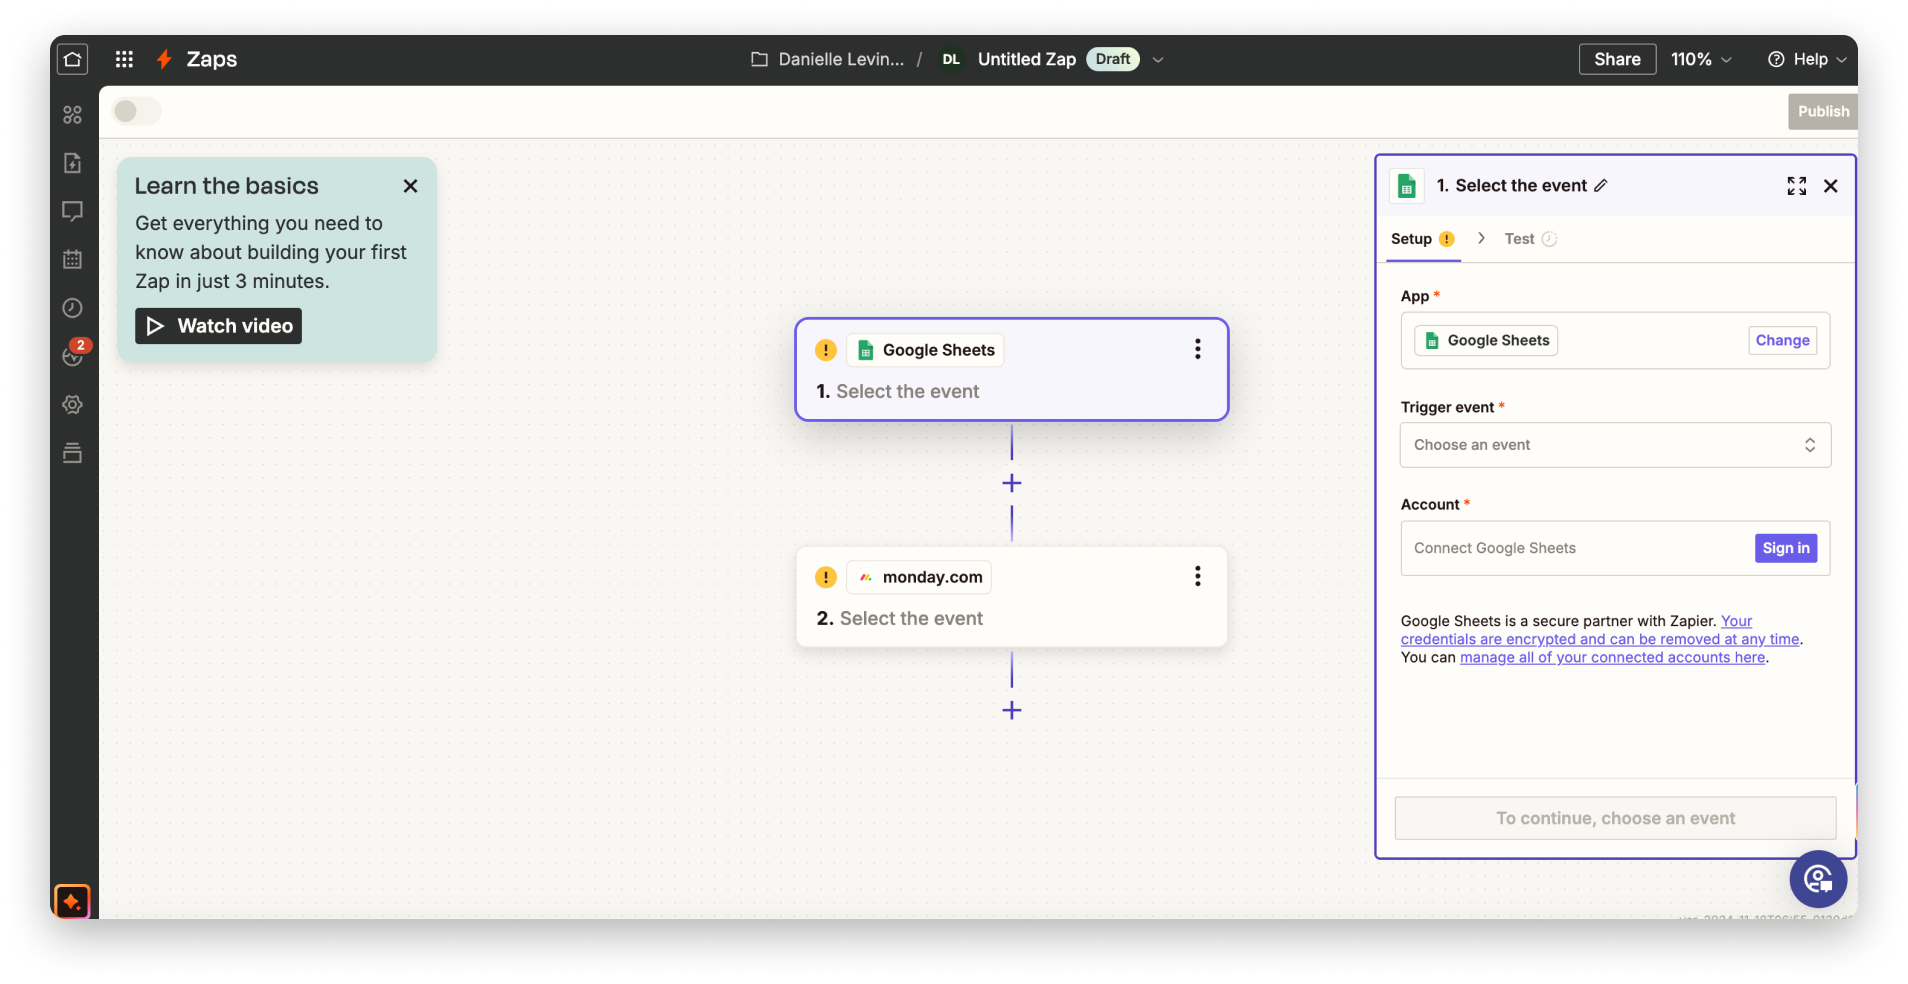1908x984 pixels.
Task: Open credentials are encrypted link
Action: pyautogui.click(x=1600, y=639)
